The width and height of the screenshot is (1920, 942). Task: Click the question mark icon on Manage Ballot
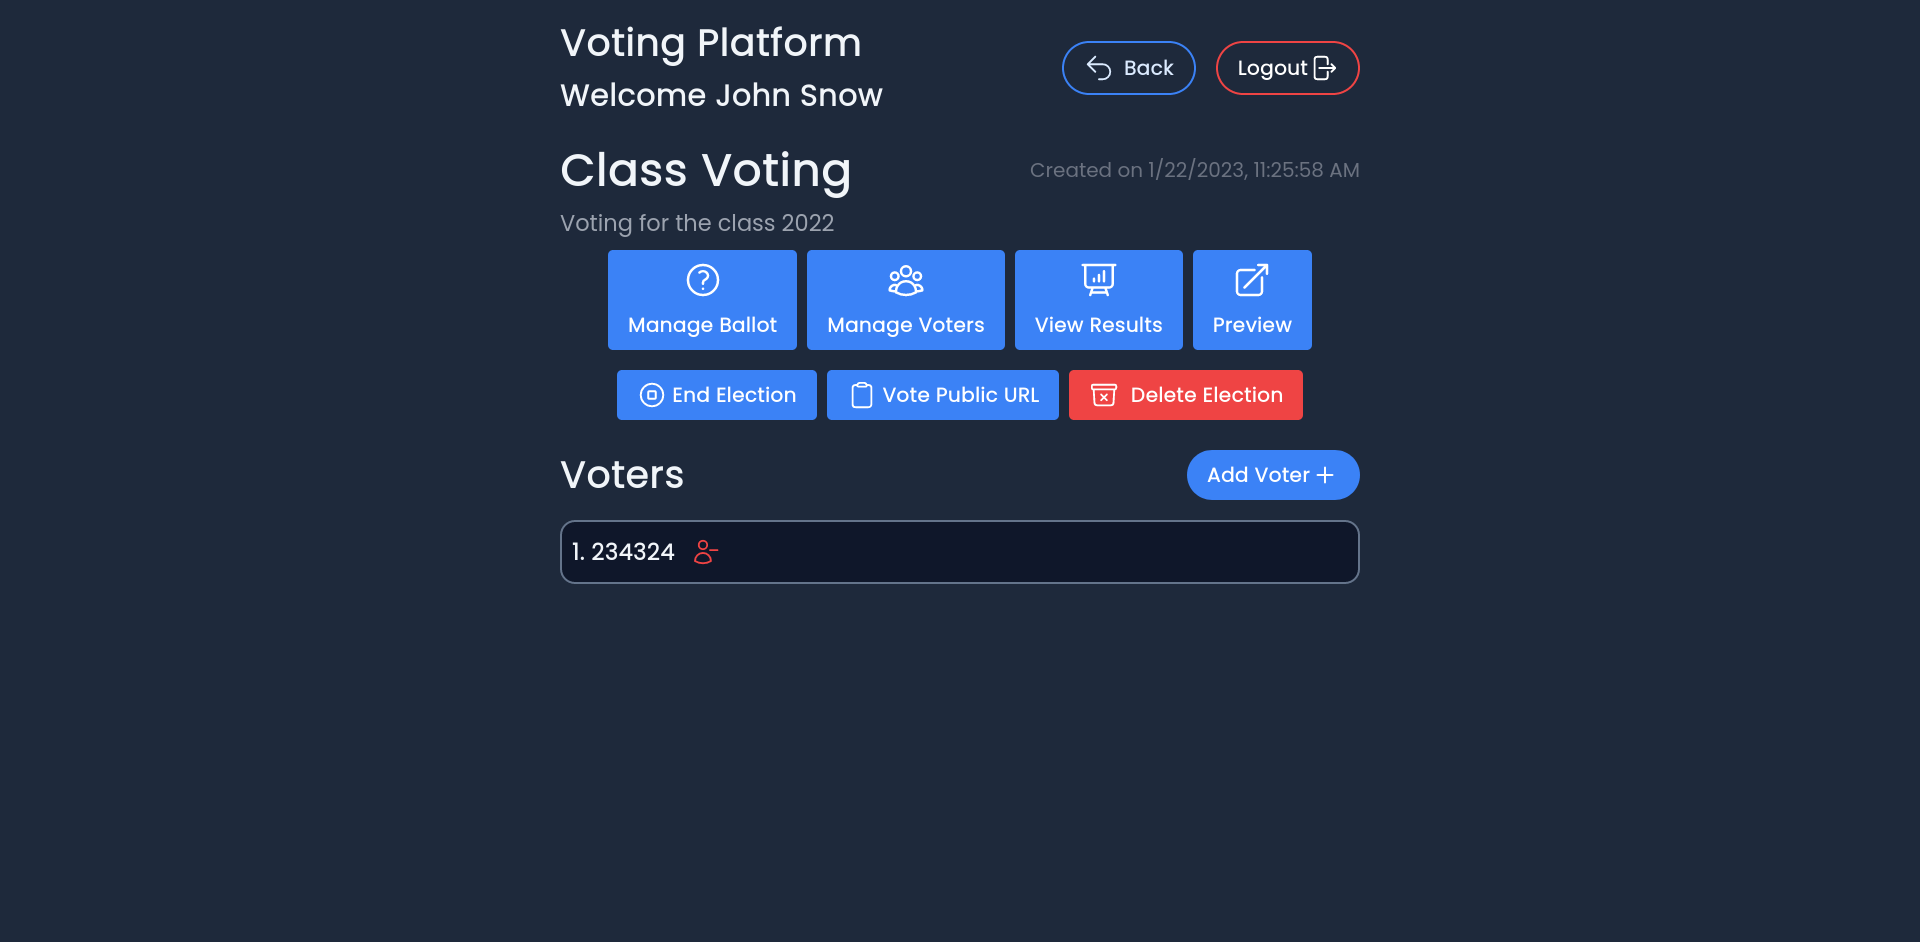point(702,280)
